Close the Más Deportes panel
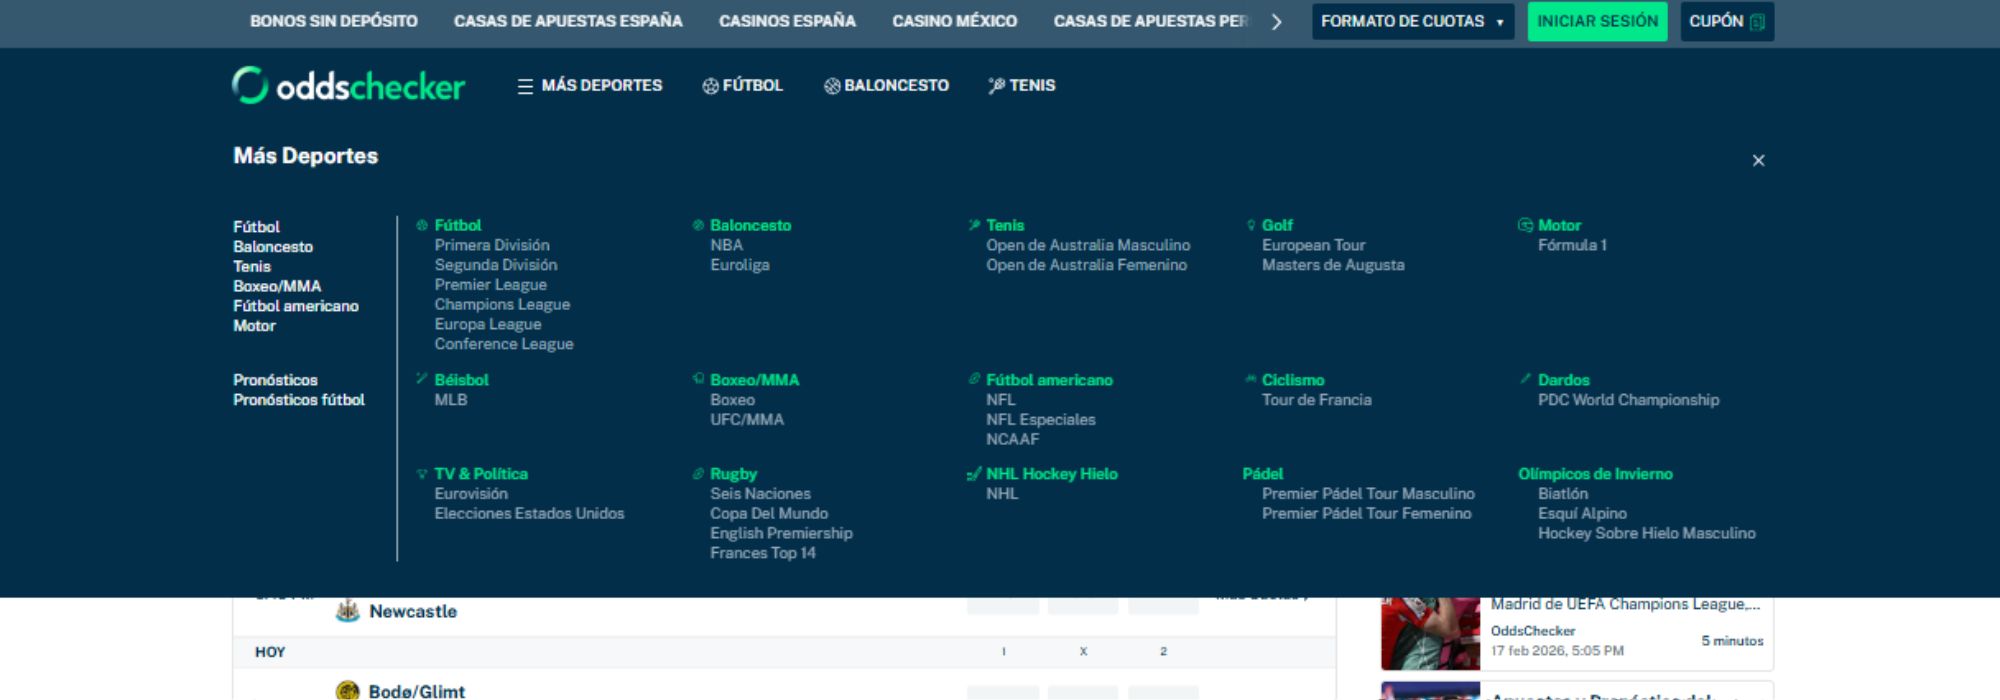The image size is (2000, 700). 1758,161
